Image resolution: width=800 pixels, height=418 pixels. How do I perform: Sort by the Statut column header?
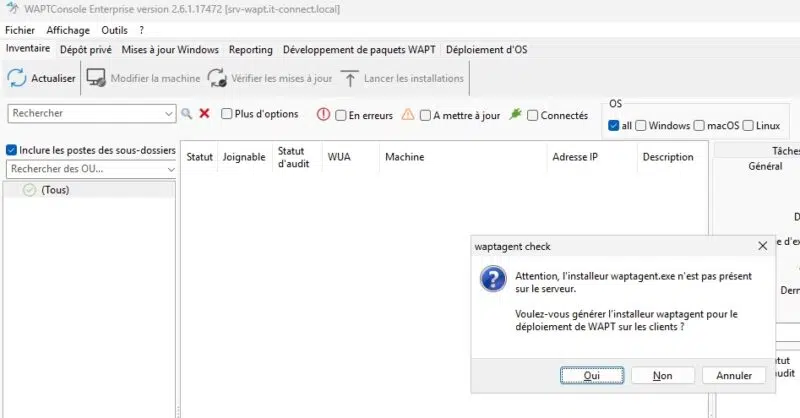click(199, 157)
